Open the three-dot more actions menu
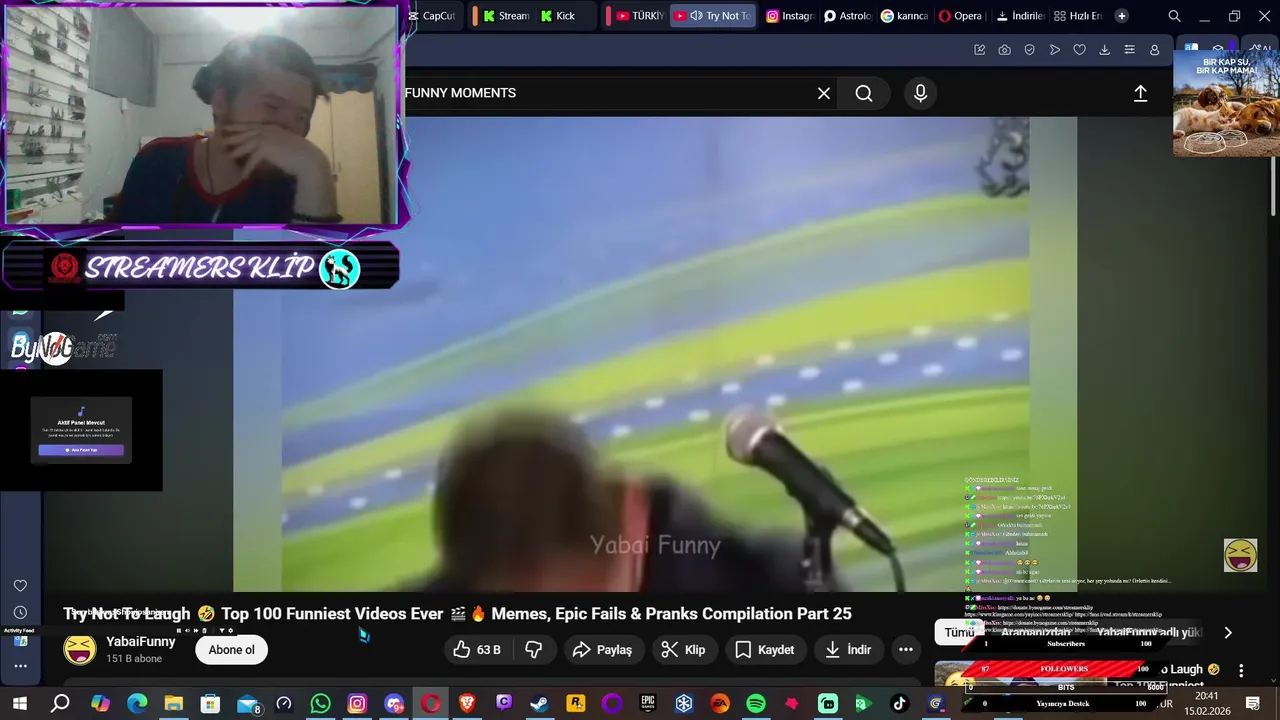The width and height of the screenshot is (1280, 720). (x=906, y=650)
